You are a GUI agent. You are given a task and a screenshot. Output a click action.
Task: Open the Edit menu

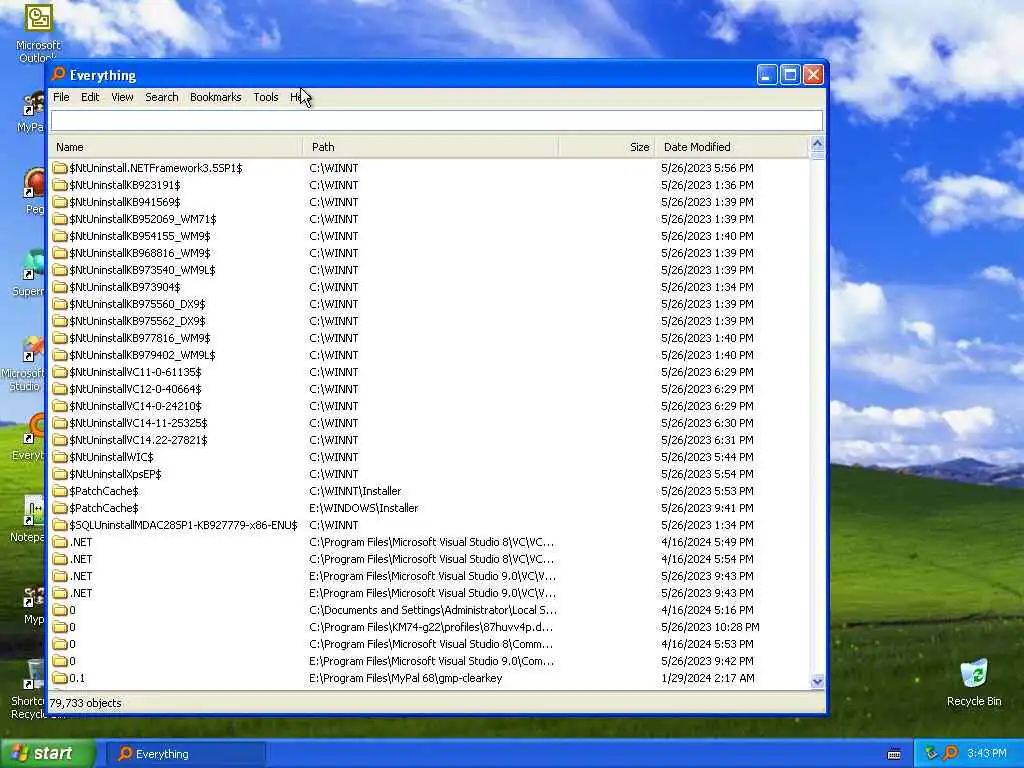90,97
